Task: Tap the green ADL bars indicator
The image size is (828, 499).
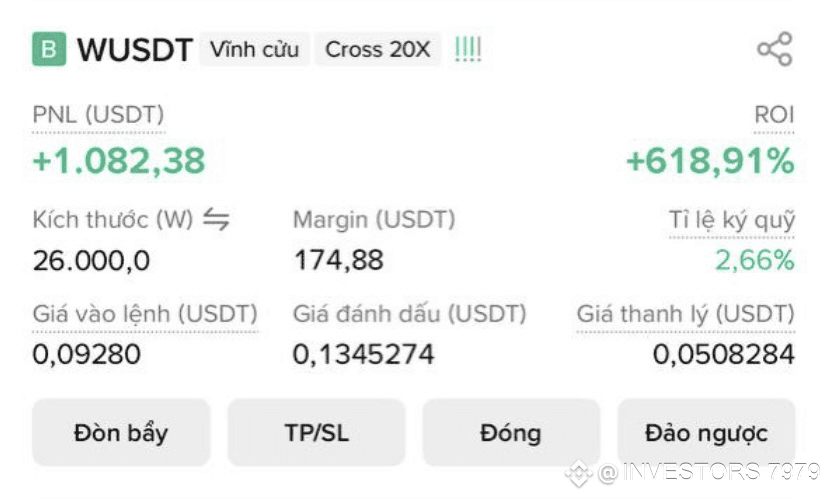Action: point(468,50)
